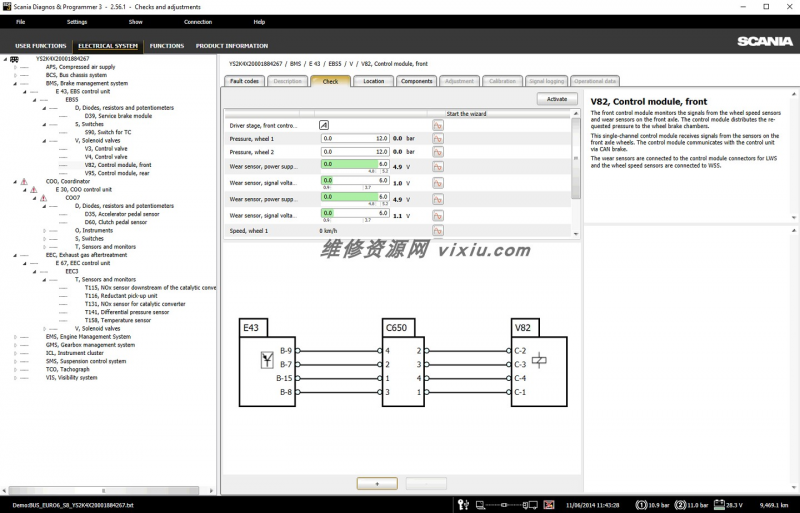Click Pressure, wheel 1 gauge bar
Image resolution: width=800 pixels, height=513 pixels.
[355, 138]
